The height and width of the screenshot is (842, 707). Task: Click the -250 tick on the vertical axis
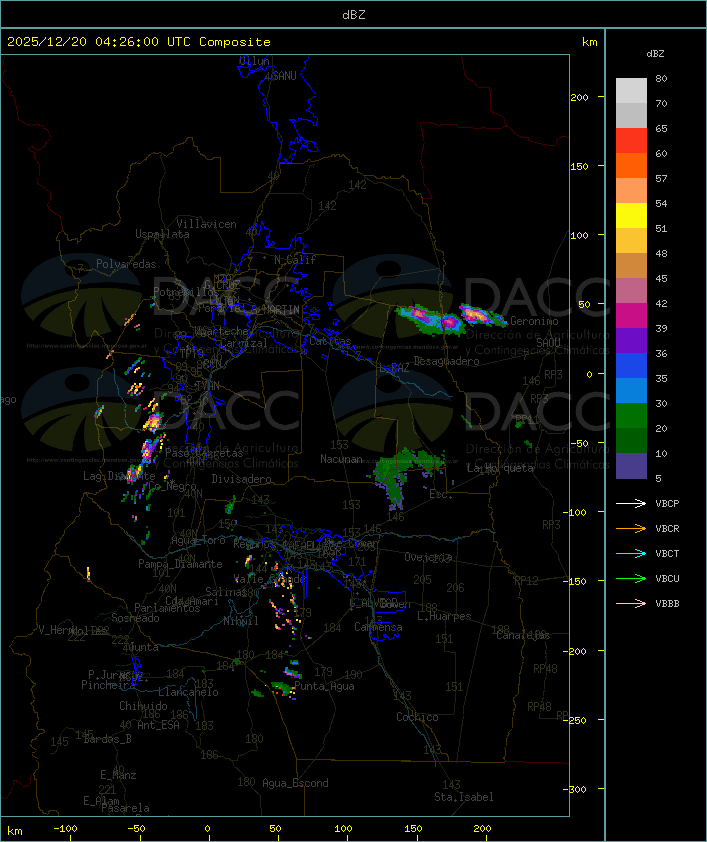click(577, 720)
